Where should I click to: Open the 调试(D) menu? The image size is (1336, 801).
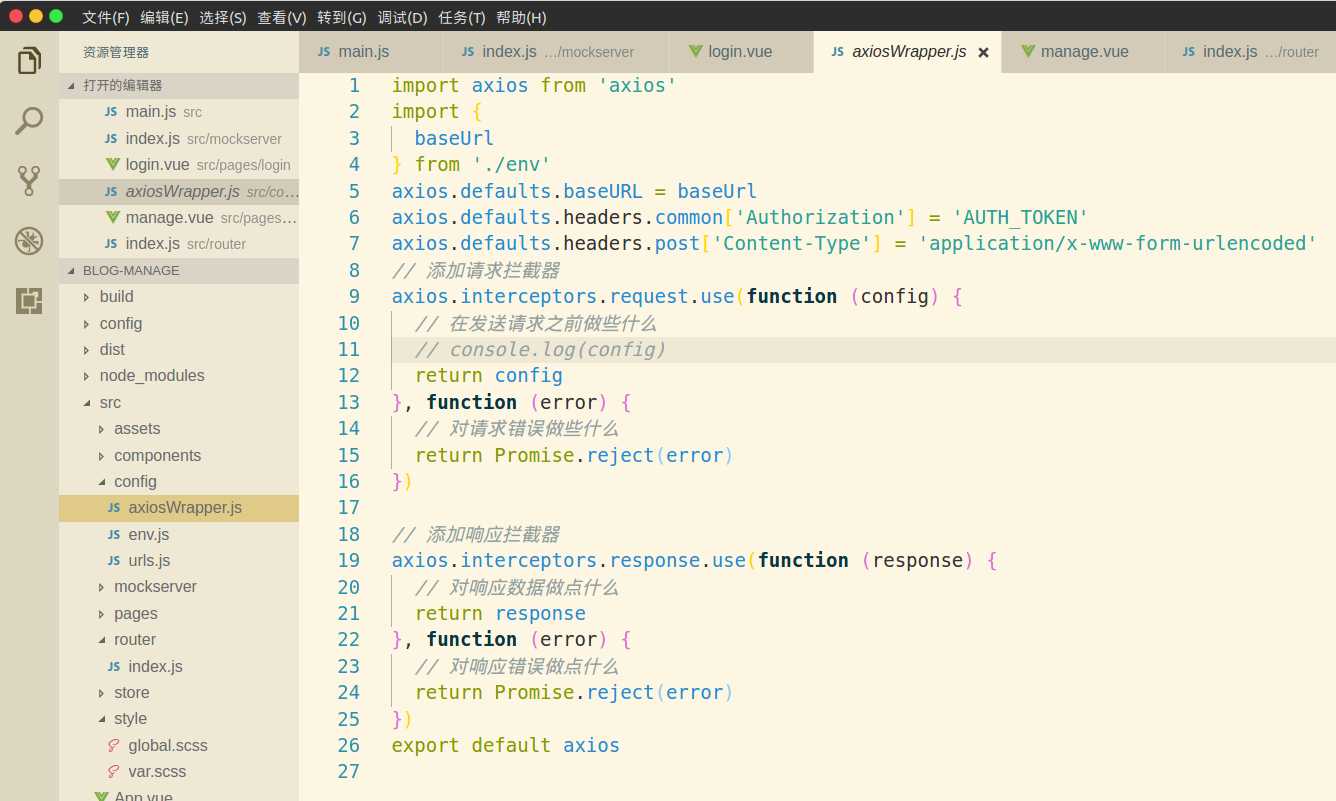tap(402, 17)
